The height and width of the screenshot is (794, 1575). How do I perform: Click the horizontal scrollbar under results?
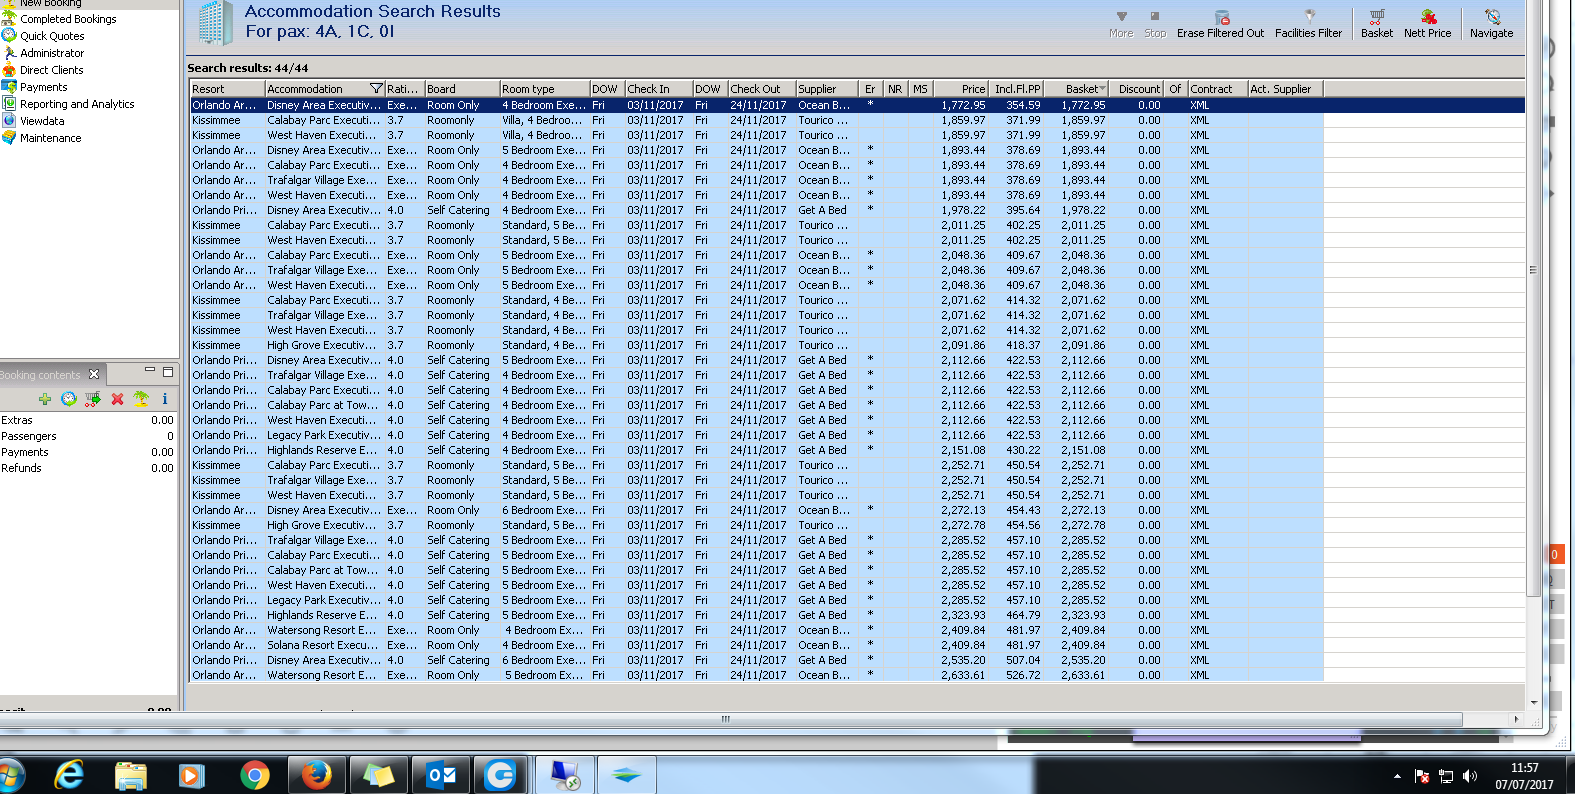tap(726, 719)
